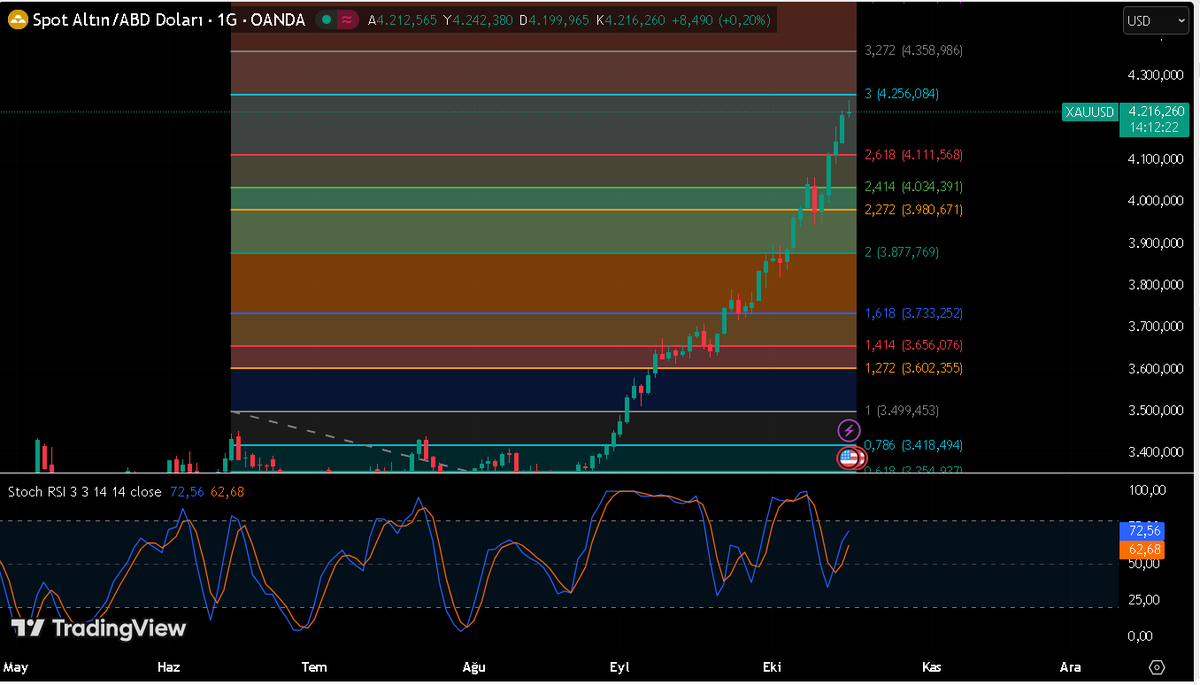Click the XAUUSD price scale label

[x=1089, y=112]
